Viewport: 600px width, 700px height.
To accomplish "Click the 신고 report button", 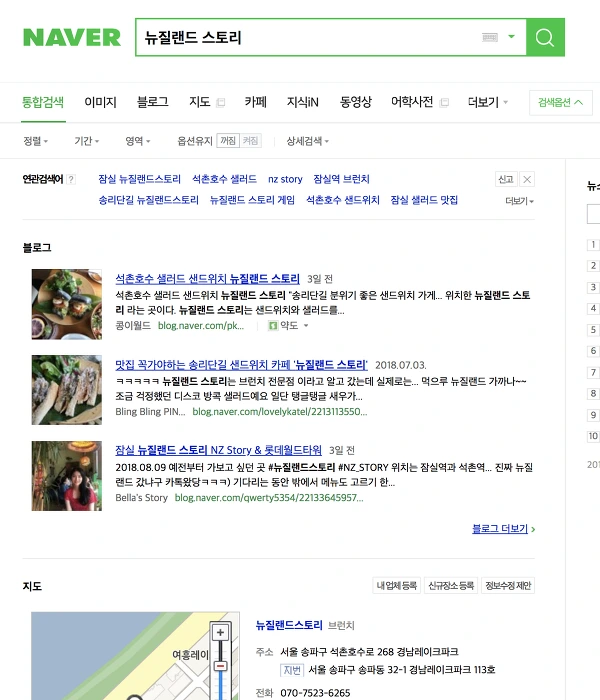I will pos(506,179).
